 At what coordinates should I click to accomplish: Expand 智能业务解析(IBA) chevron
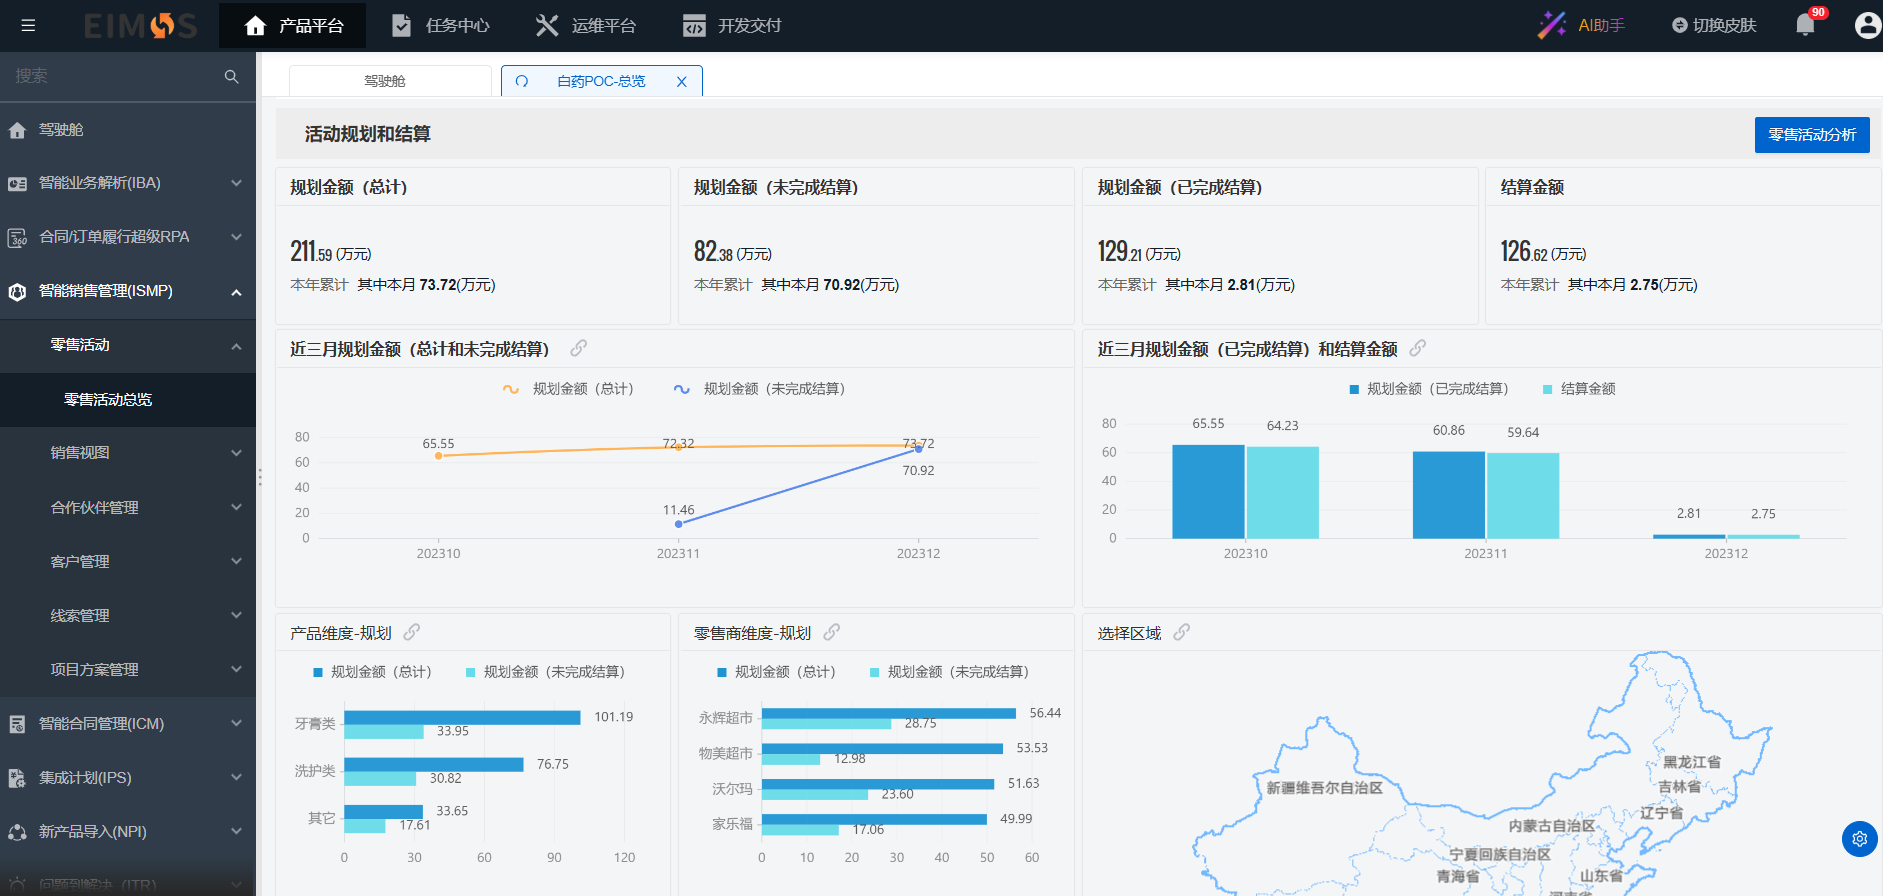pos(236,183)
